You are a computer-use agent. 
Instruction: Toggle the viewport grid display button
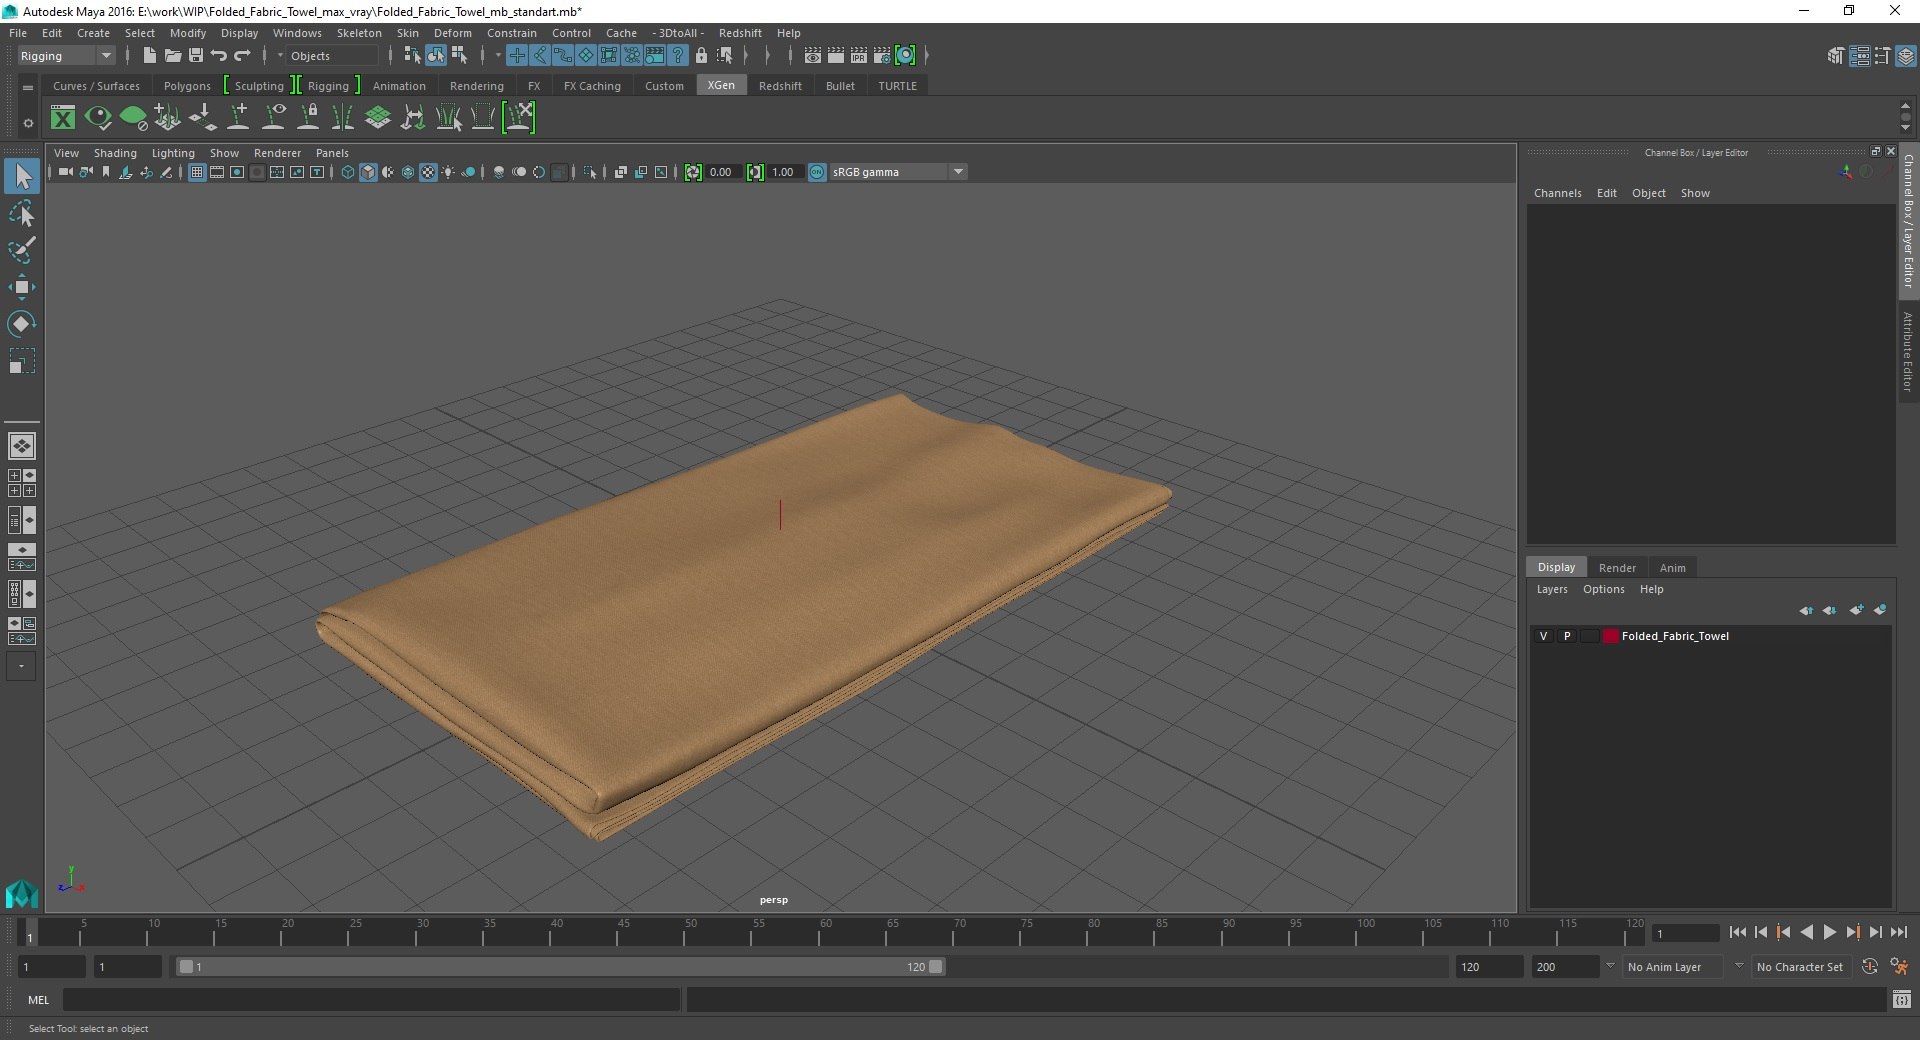click(197, 172)
